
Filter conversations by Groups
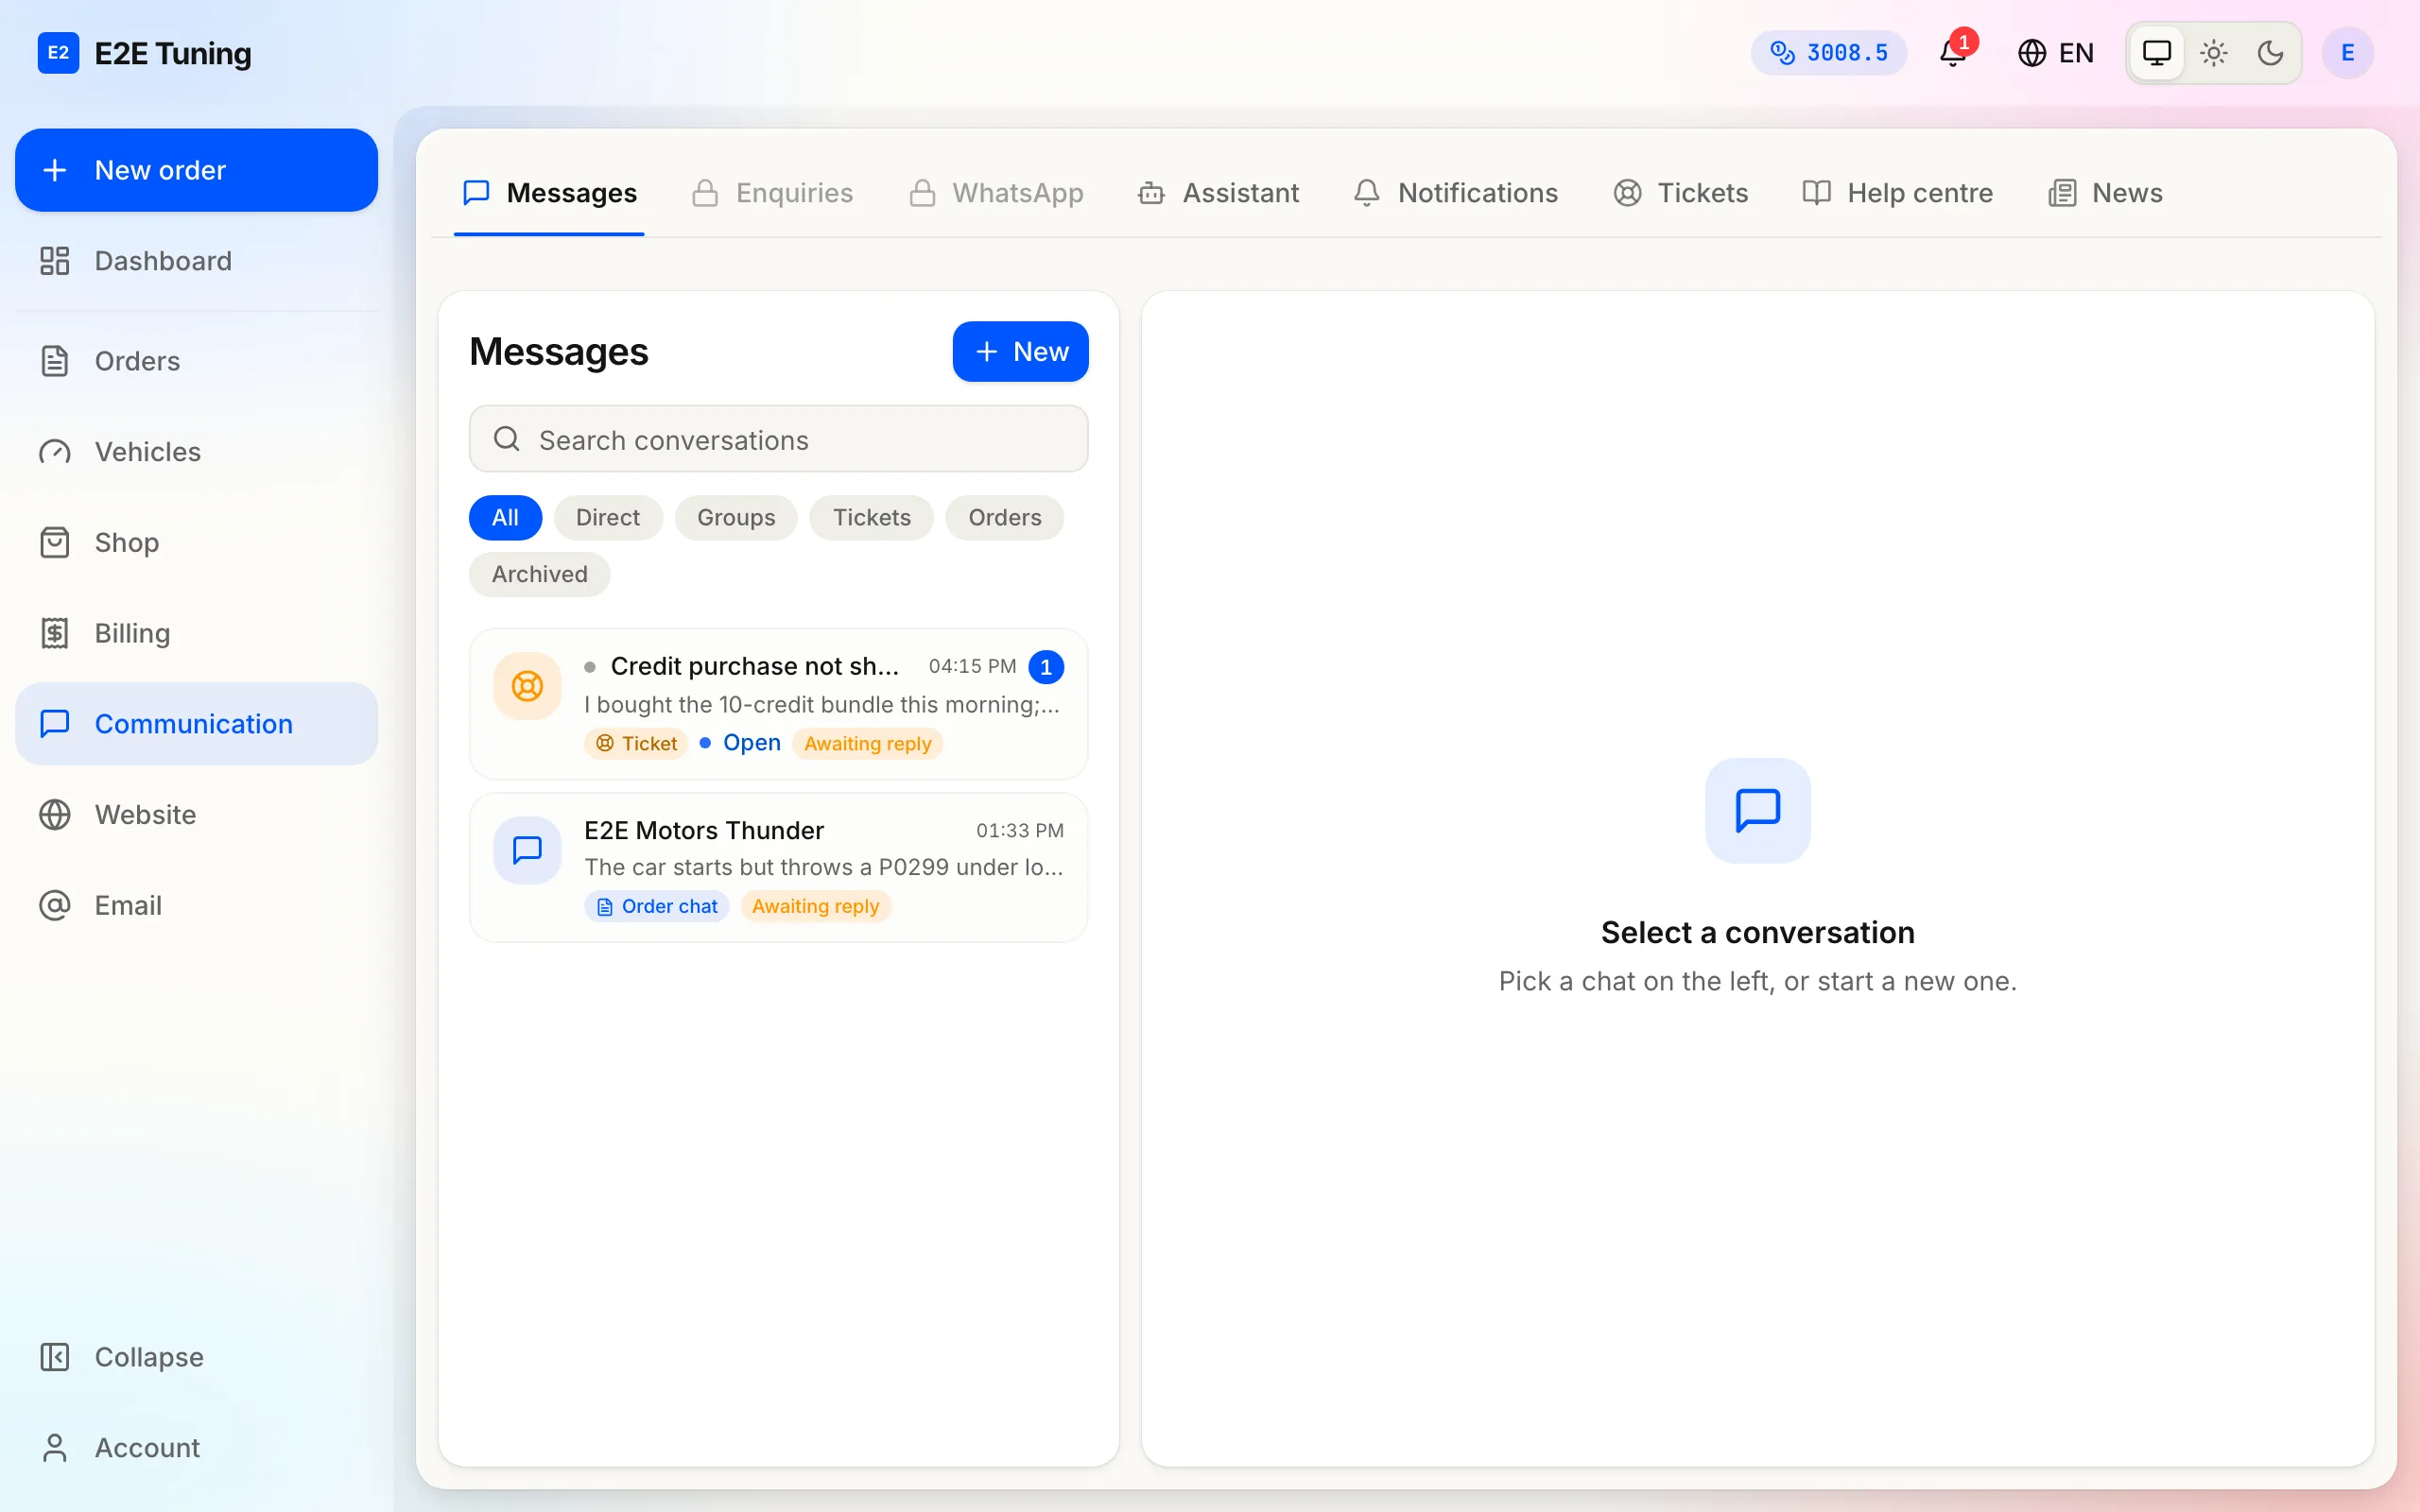(736, 518)
